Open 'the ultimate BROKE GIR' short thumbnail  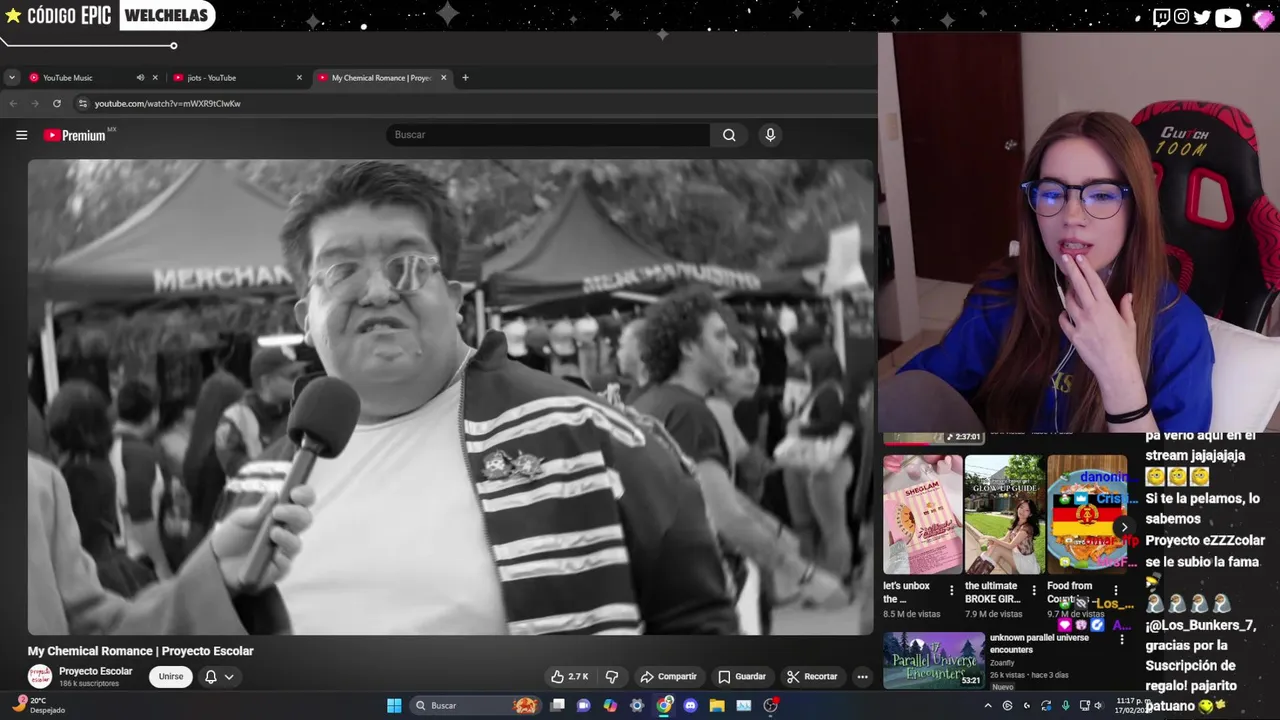[1004, 514]
